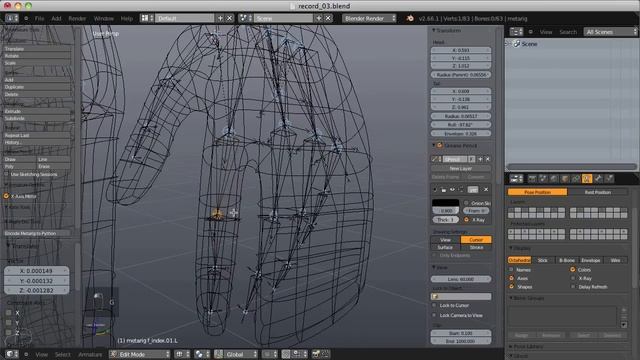Open the Object properties tab icon
Viewport: 640px width, 360px height.
(565, 179)
